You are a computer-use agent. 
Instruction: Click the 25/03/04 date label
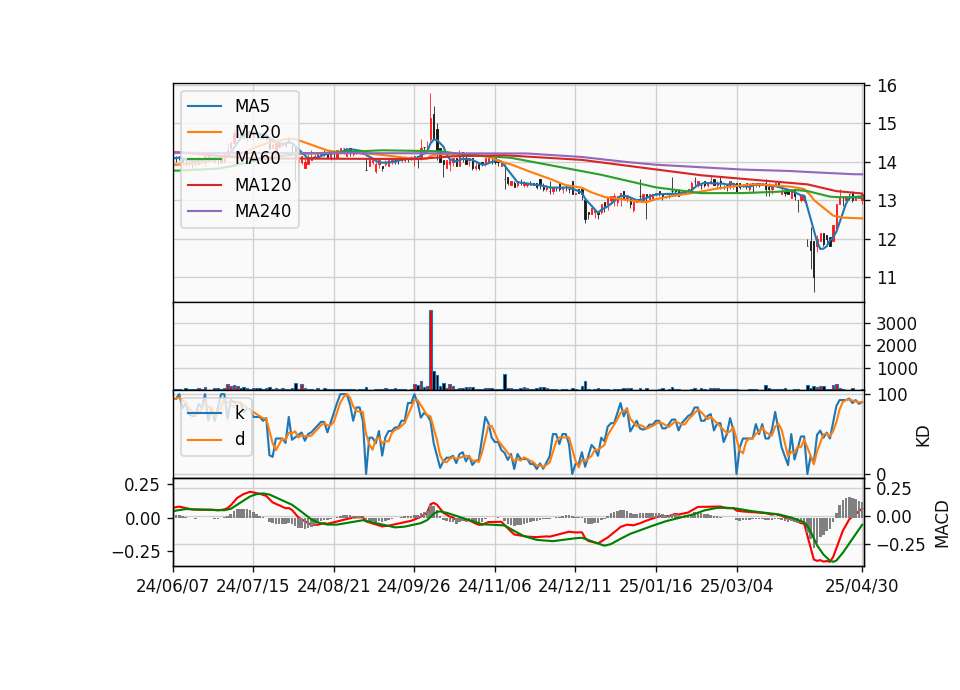point(737,586)
